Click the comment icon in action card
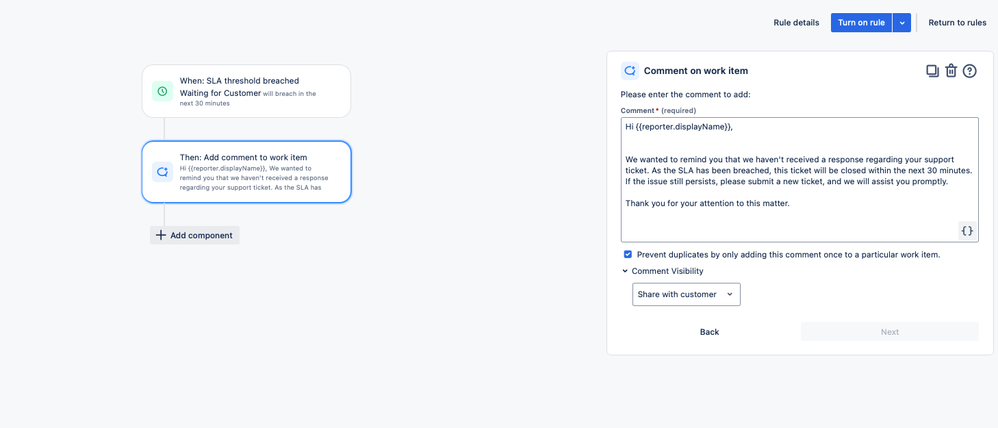The width and height of the screenshot is (998, 428). (162, 171)
